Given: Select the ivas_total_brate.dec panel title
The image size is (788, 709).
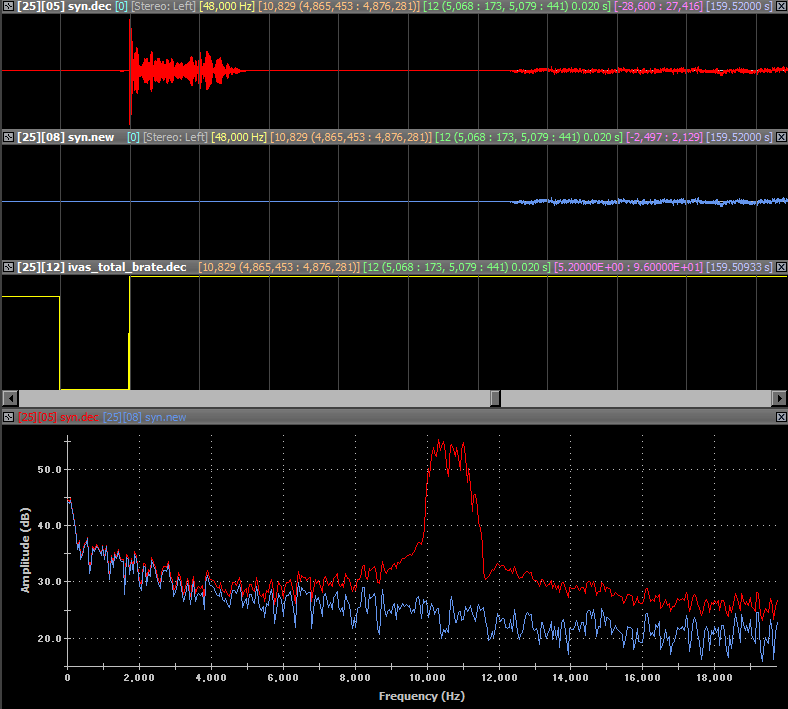Looking at the screenshot, I should click(x=102, y=267).
